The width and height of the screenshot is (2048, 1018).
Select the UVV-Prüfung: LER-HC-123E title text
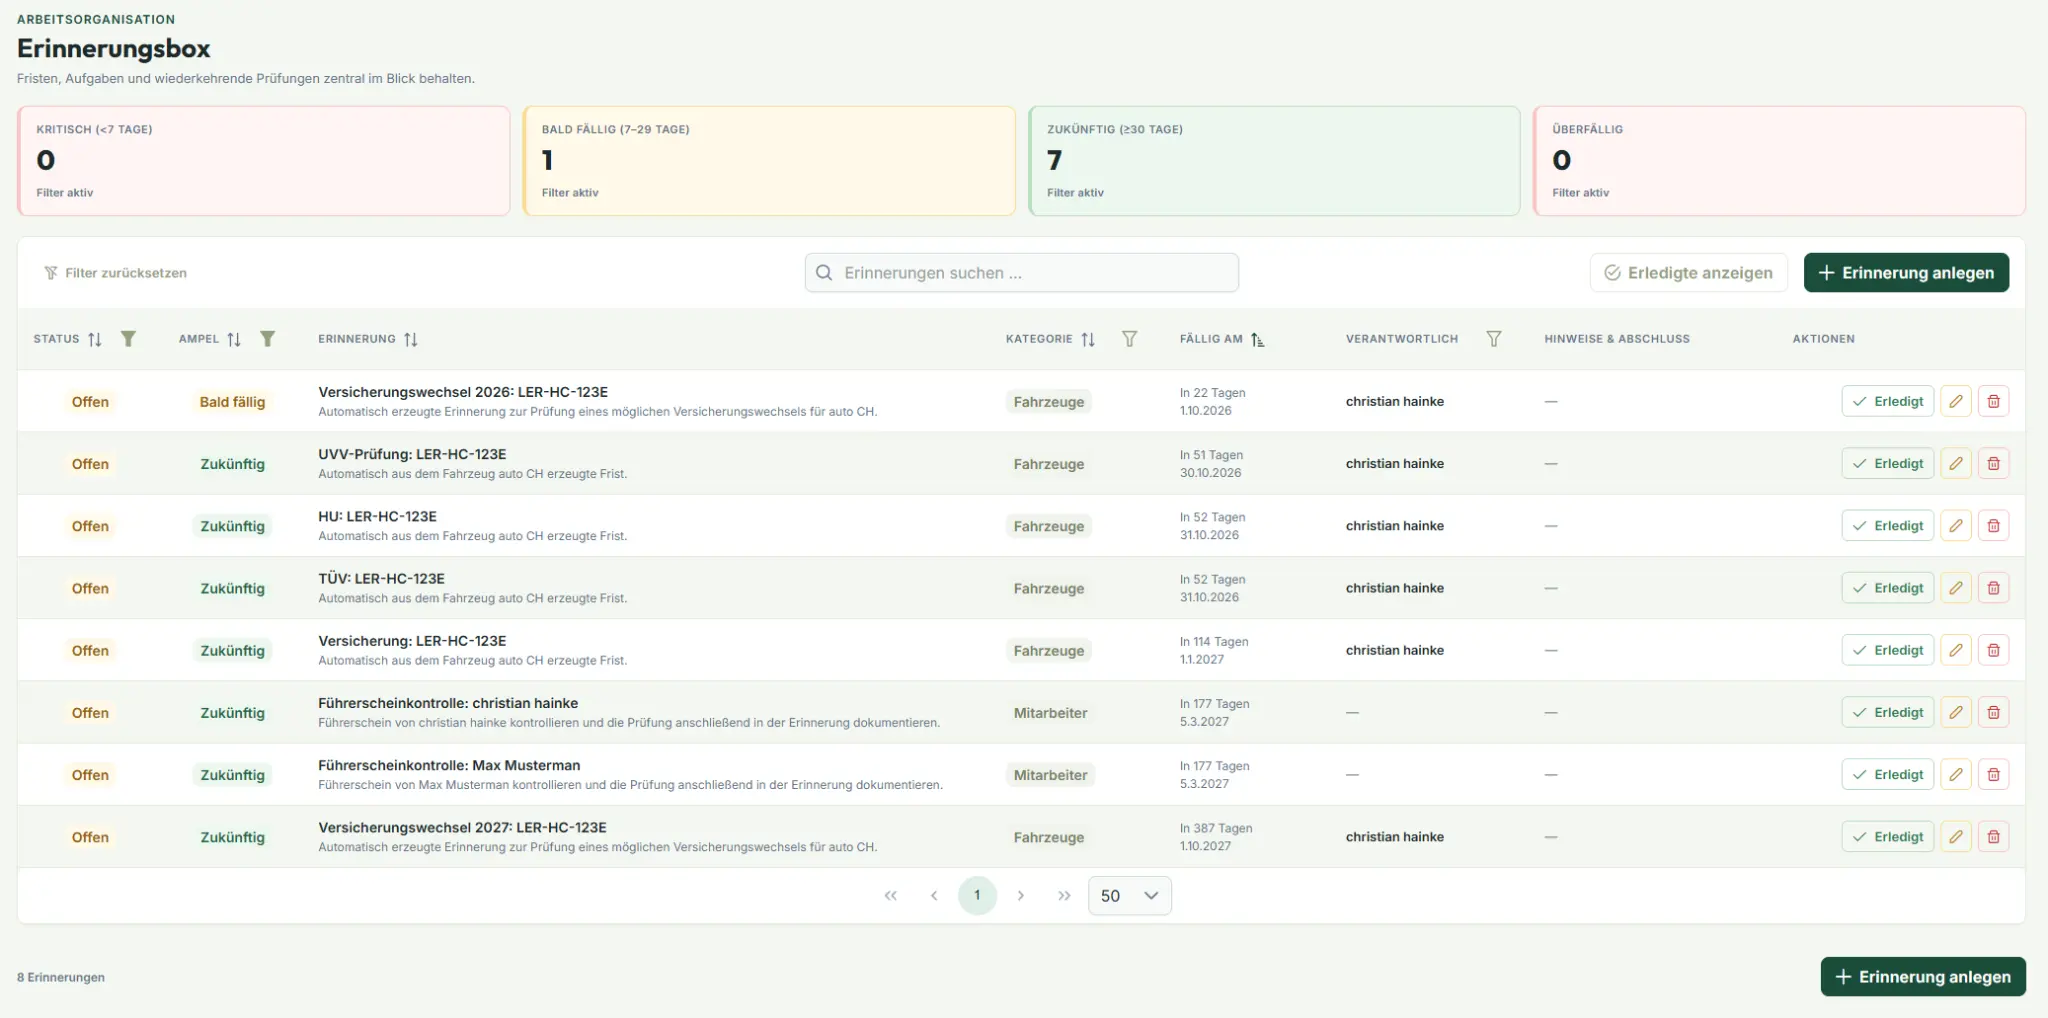pyautogui.click(x=412, y=454)
